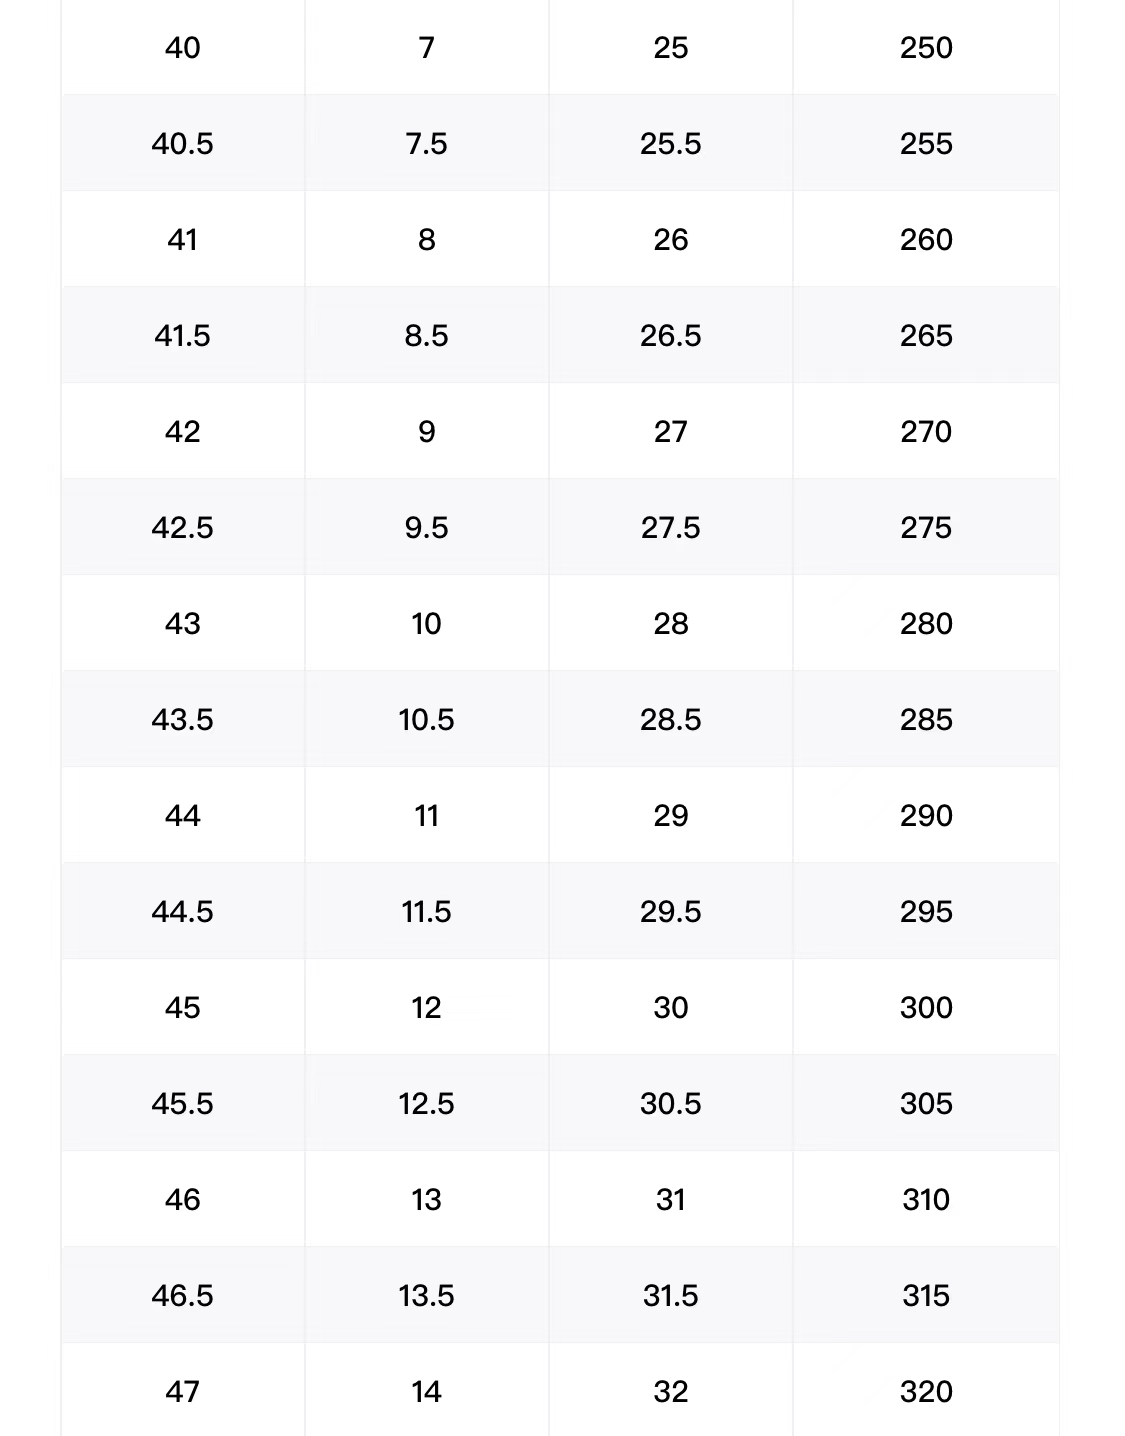Click the 28.5 cell

pos(671,719)
